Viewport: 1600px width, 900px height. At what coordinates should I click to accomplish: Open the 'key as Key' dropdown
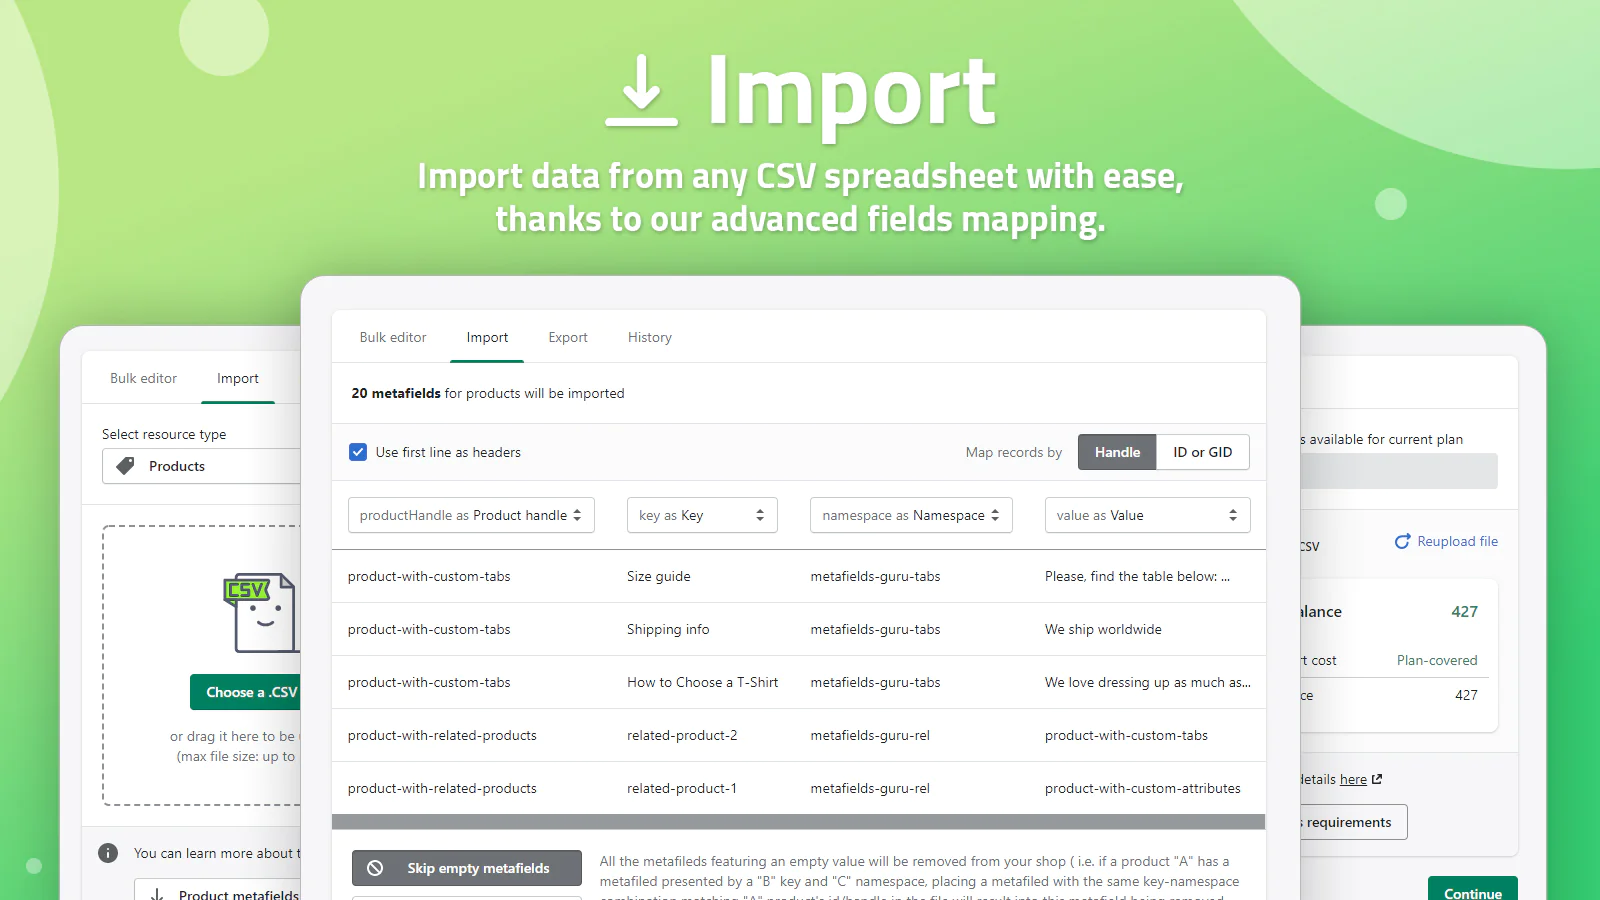(702, 515)
